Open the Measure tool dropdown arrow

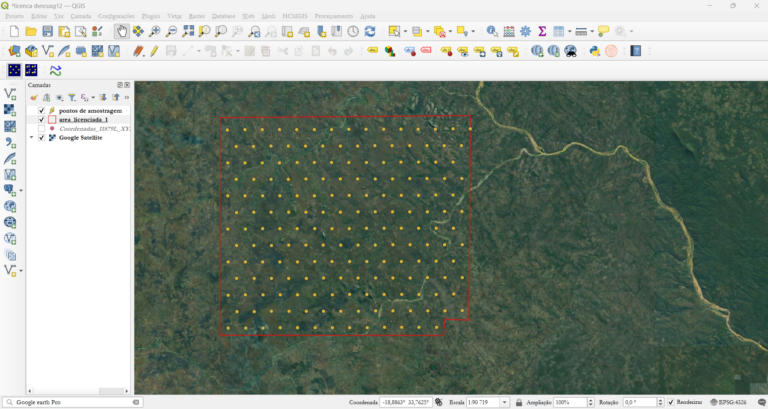pyautogui.click(x=592, y=31)
